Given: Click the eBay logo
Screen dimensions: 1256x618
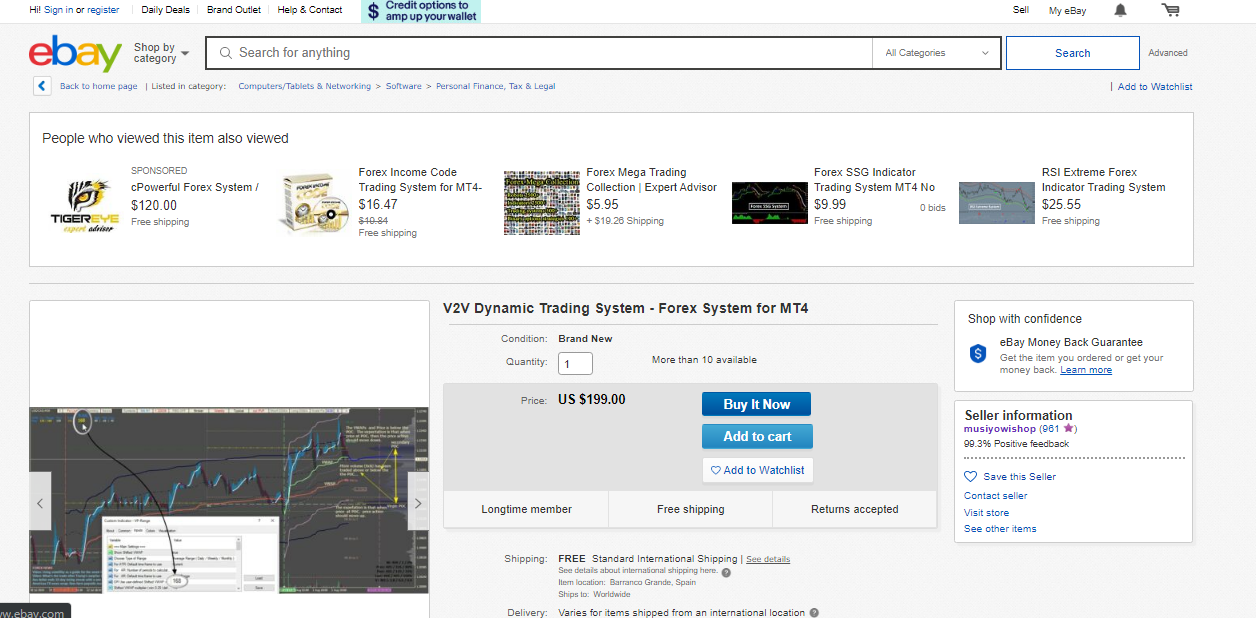Looking at the screenshot, I should point(75,53).
